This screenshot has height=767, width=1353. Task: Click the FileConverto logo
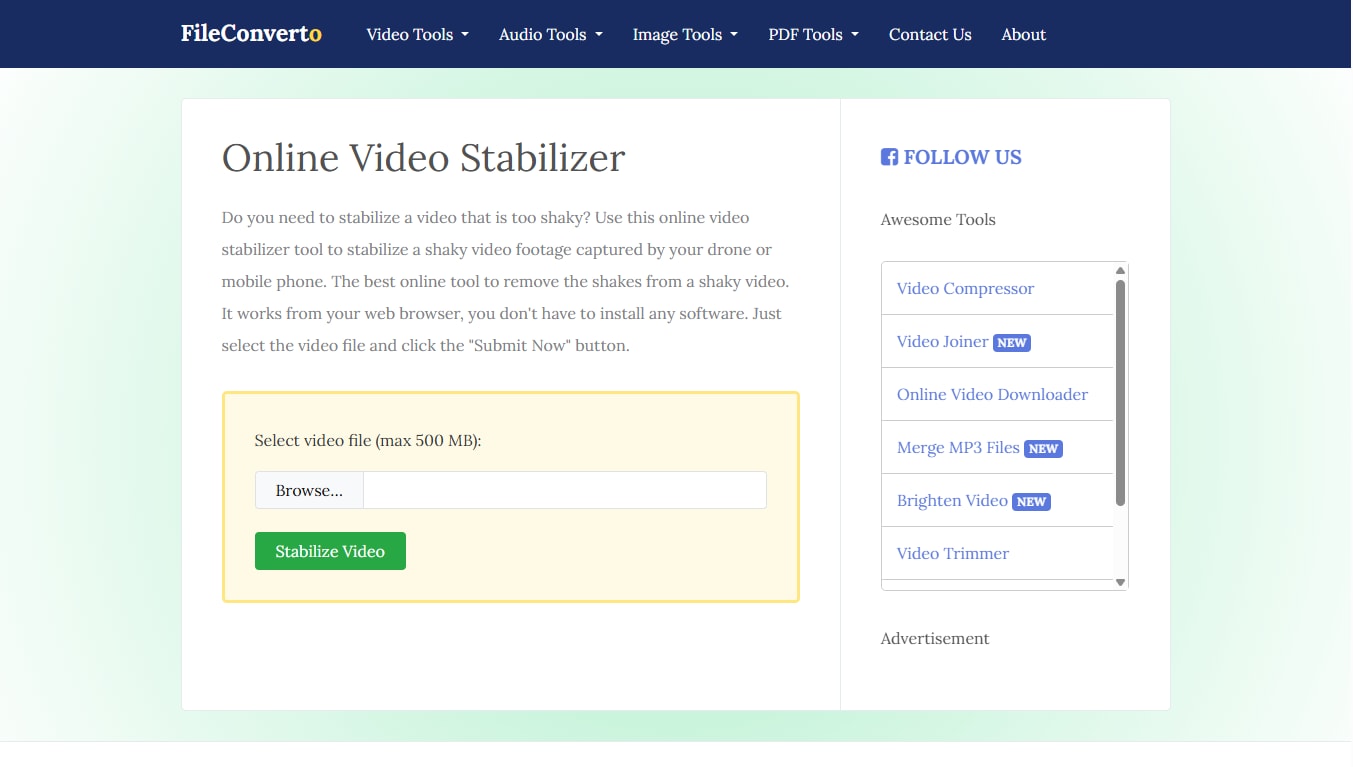251,34
